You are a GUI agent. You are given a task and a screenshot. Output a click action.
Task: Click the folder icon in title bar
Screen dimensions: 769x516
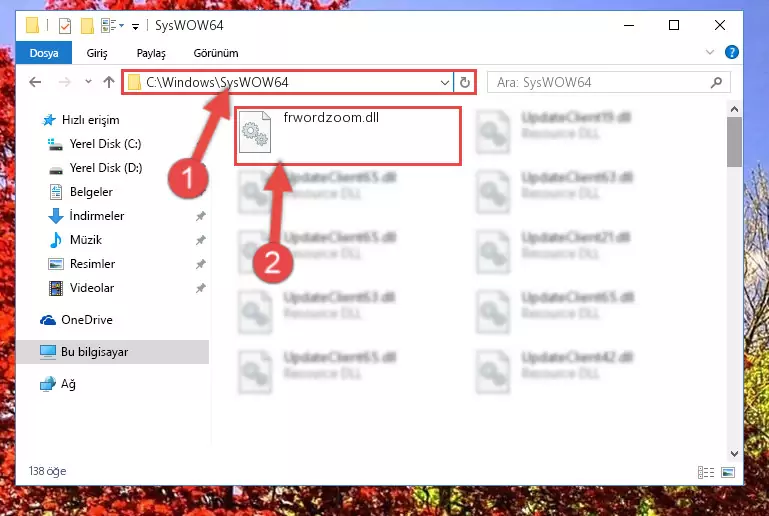tap(32, 25)
